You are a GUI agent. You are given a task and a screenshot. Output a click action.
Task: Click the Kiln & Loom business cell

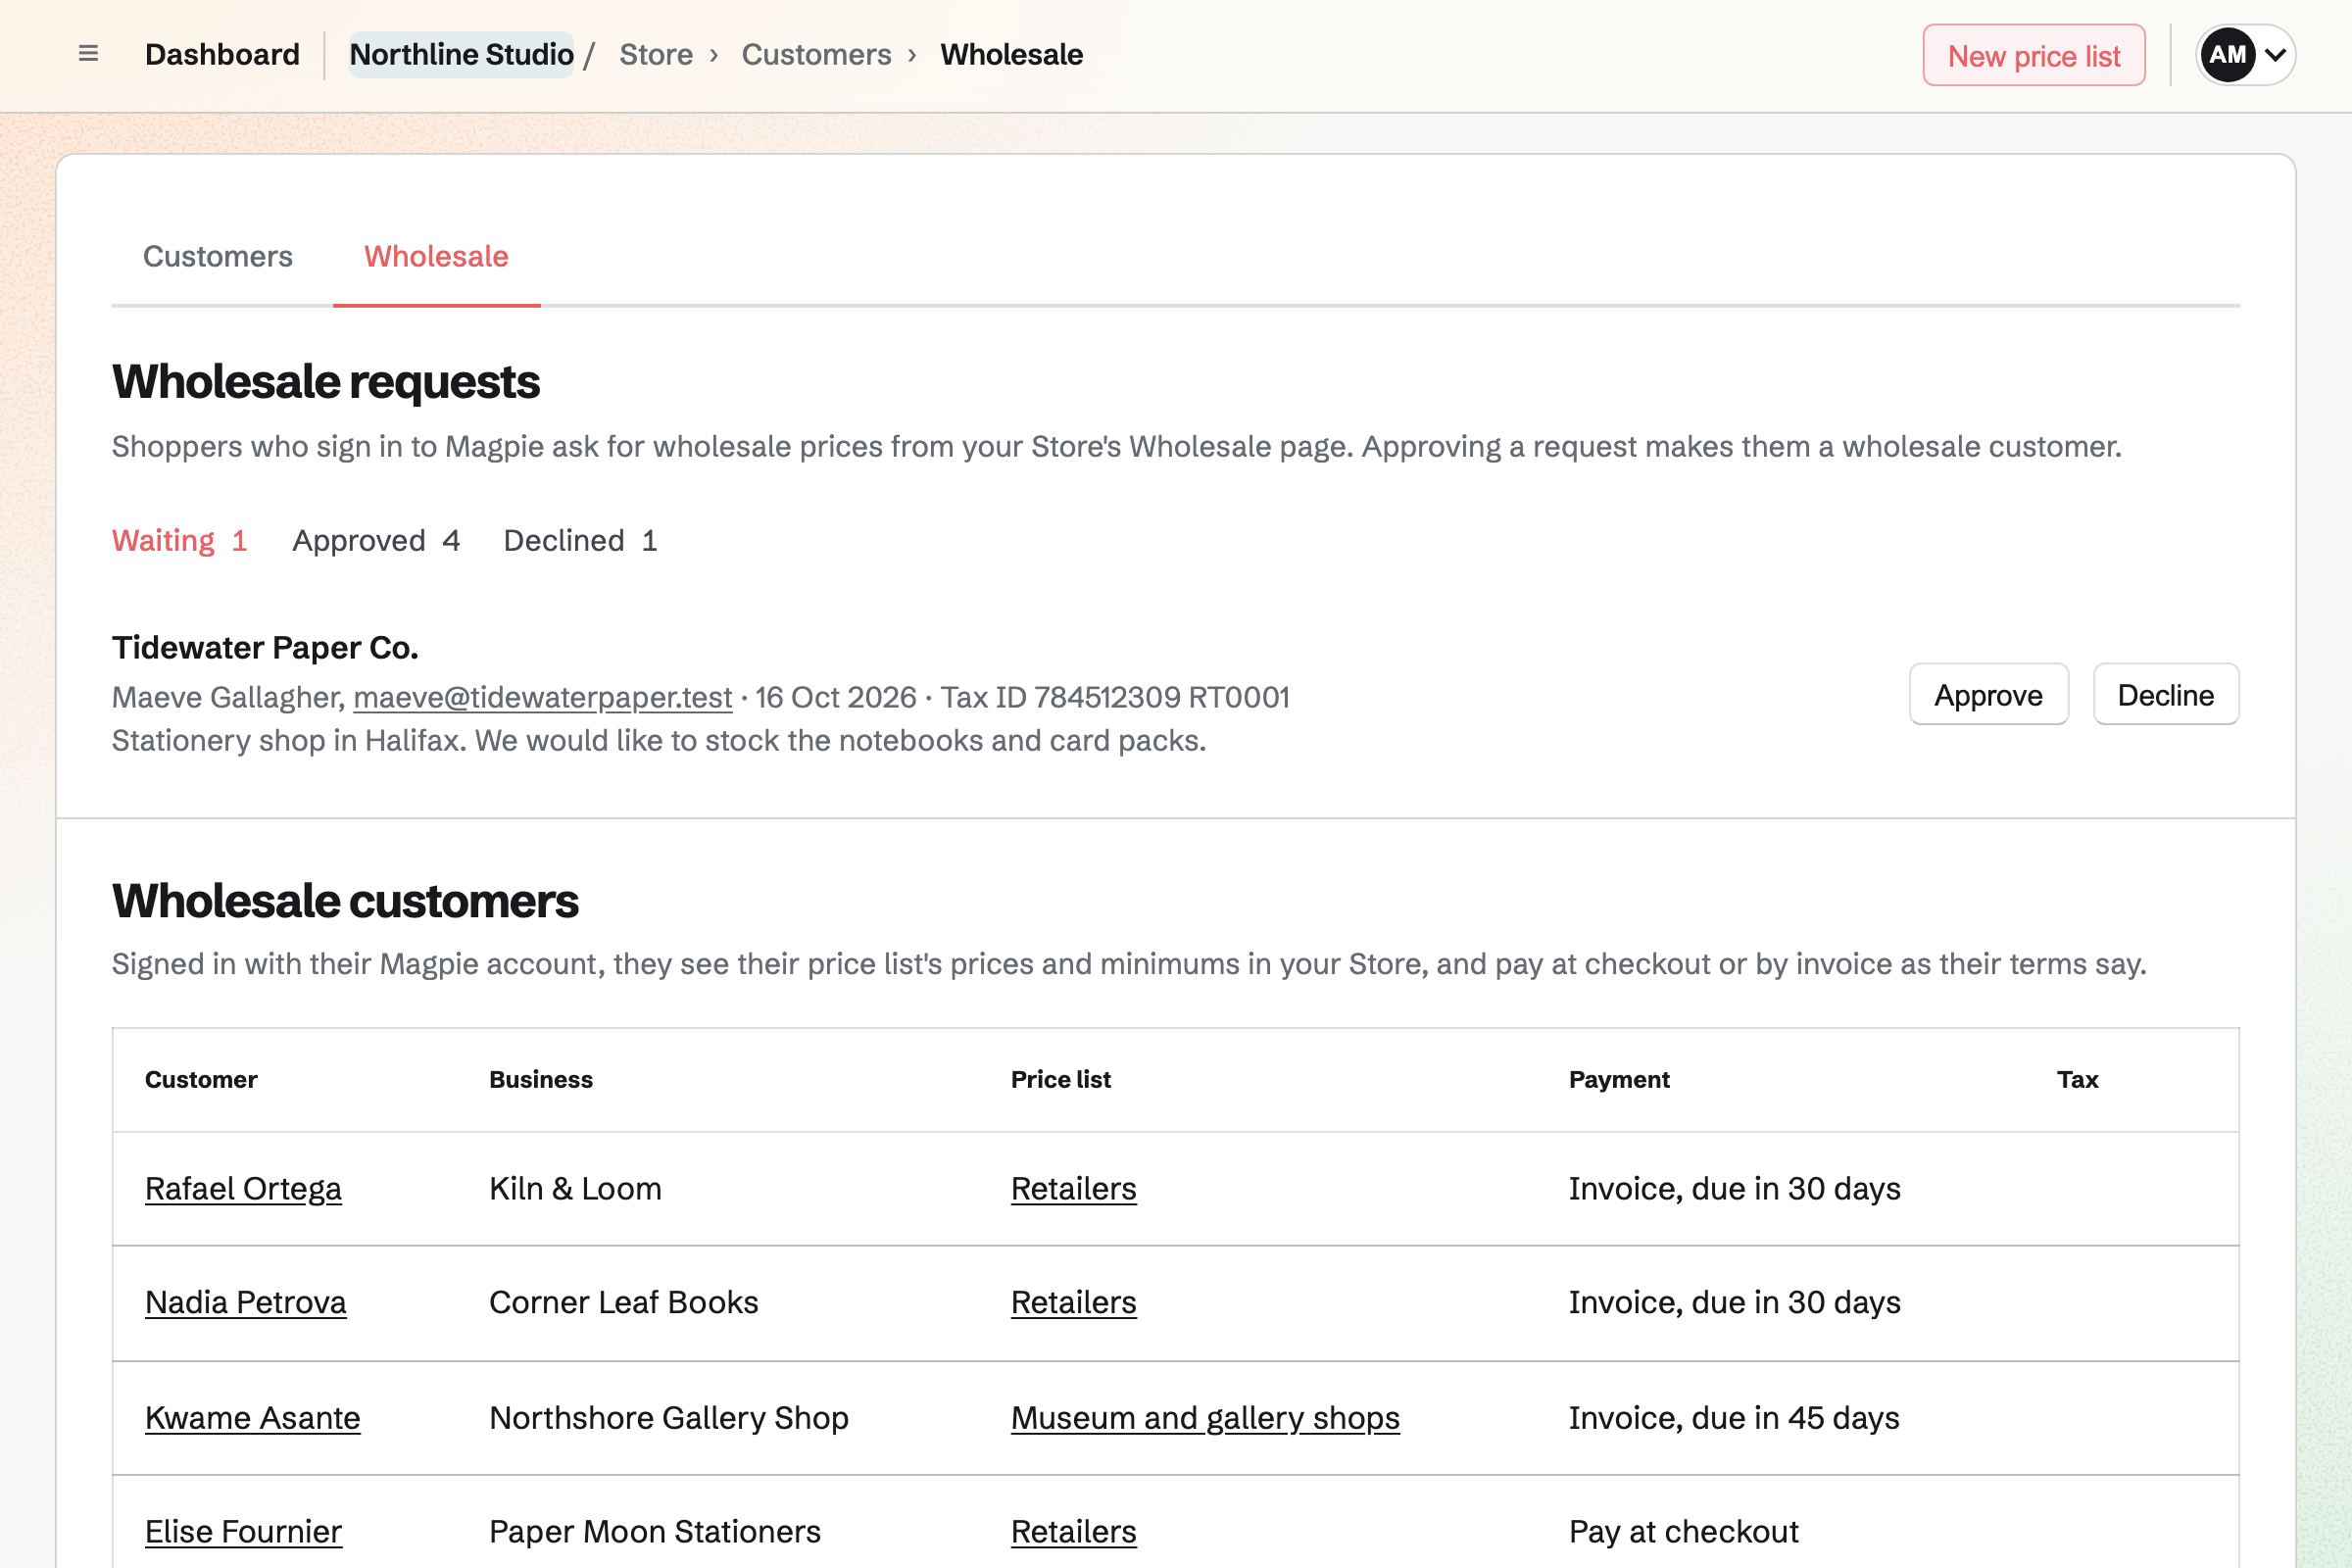[575, 1189]
